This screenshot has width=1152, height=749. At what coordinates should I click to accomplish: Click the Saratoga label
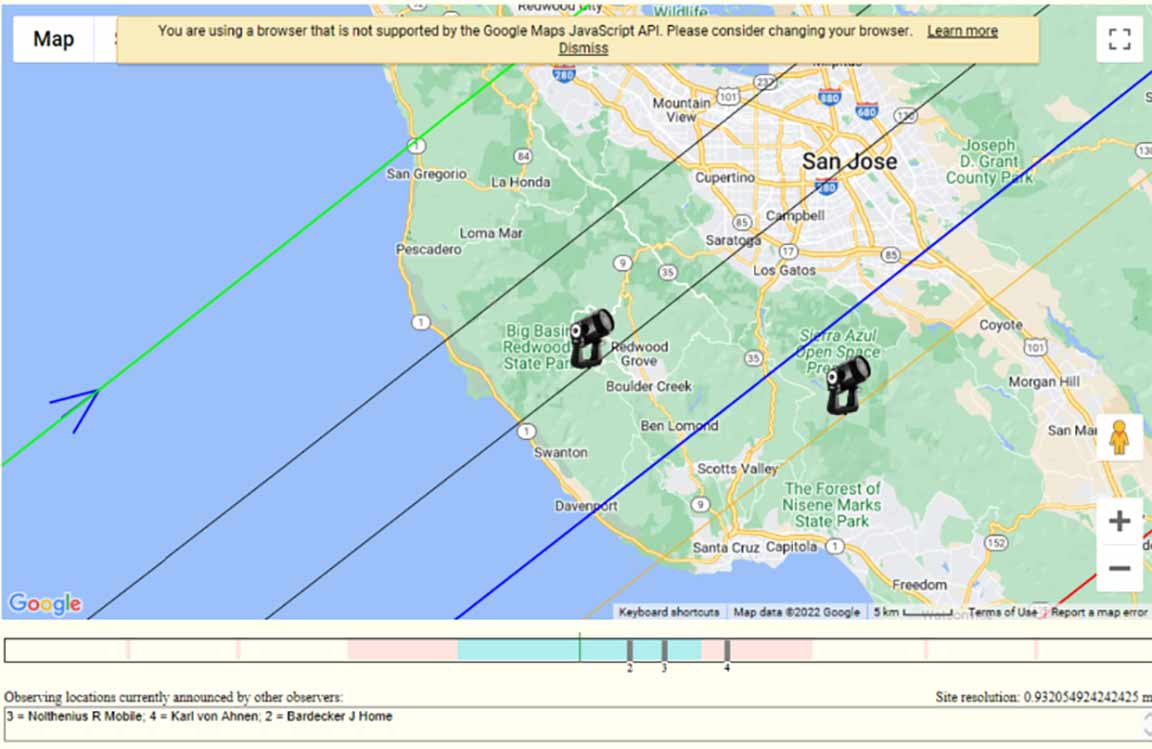(732, 240)
